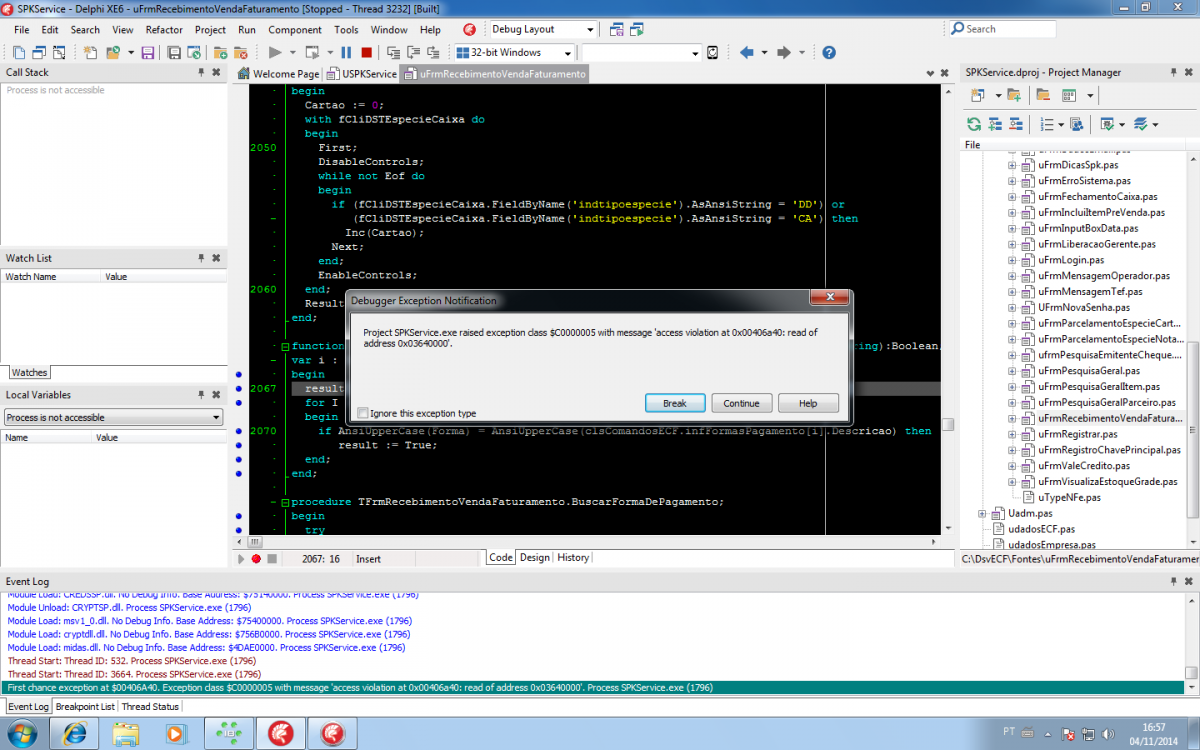
Task: Click the Help question mark icon
Action: (x=828, y=52)
